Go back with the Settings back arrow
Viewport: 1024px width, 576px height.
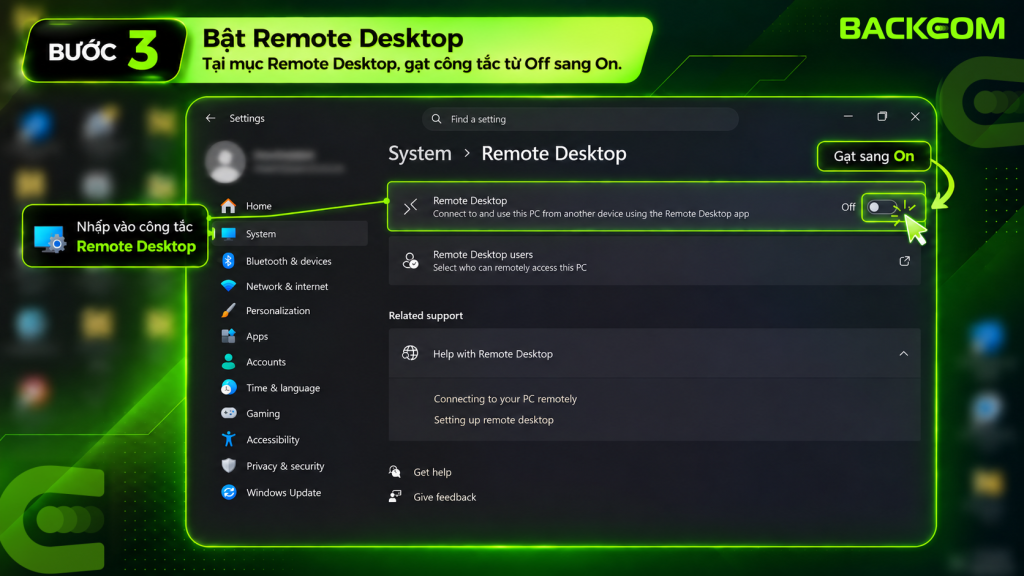pos(210,118)
